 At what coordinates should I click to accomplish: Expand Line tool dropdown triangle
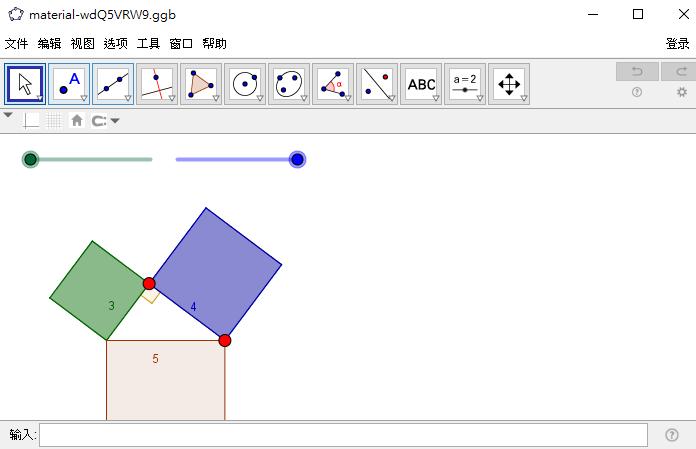pos(128,98)
